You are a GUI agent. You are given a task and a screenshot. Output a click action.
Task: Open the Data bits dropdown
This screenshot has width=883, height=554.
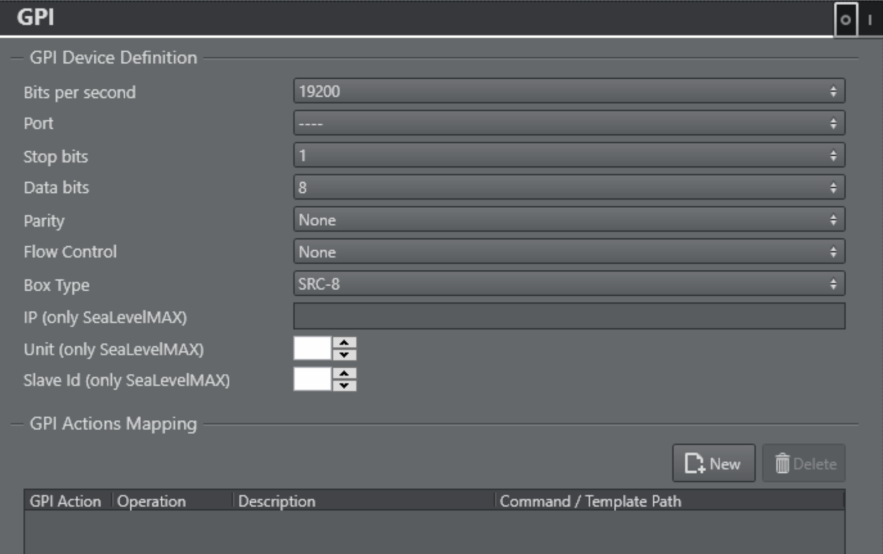(x=569, y=188)
